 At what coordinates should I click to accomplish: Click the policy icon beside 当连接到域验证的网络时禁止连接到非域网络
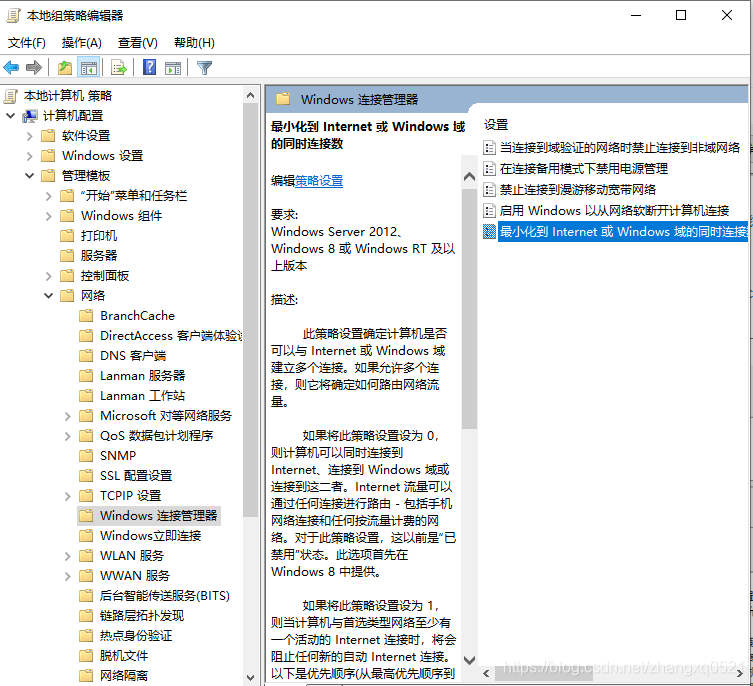(x=489, y=147)
